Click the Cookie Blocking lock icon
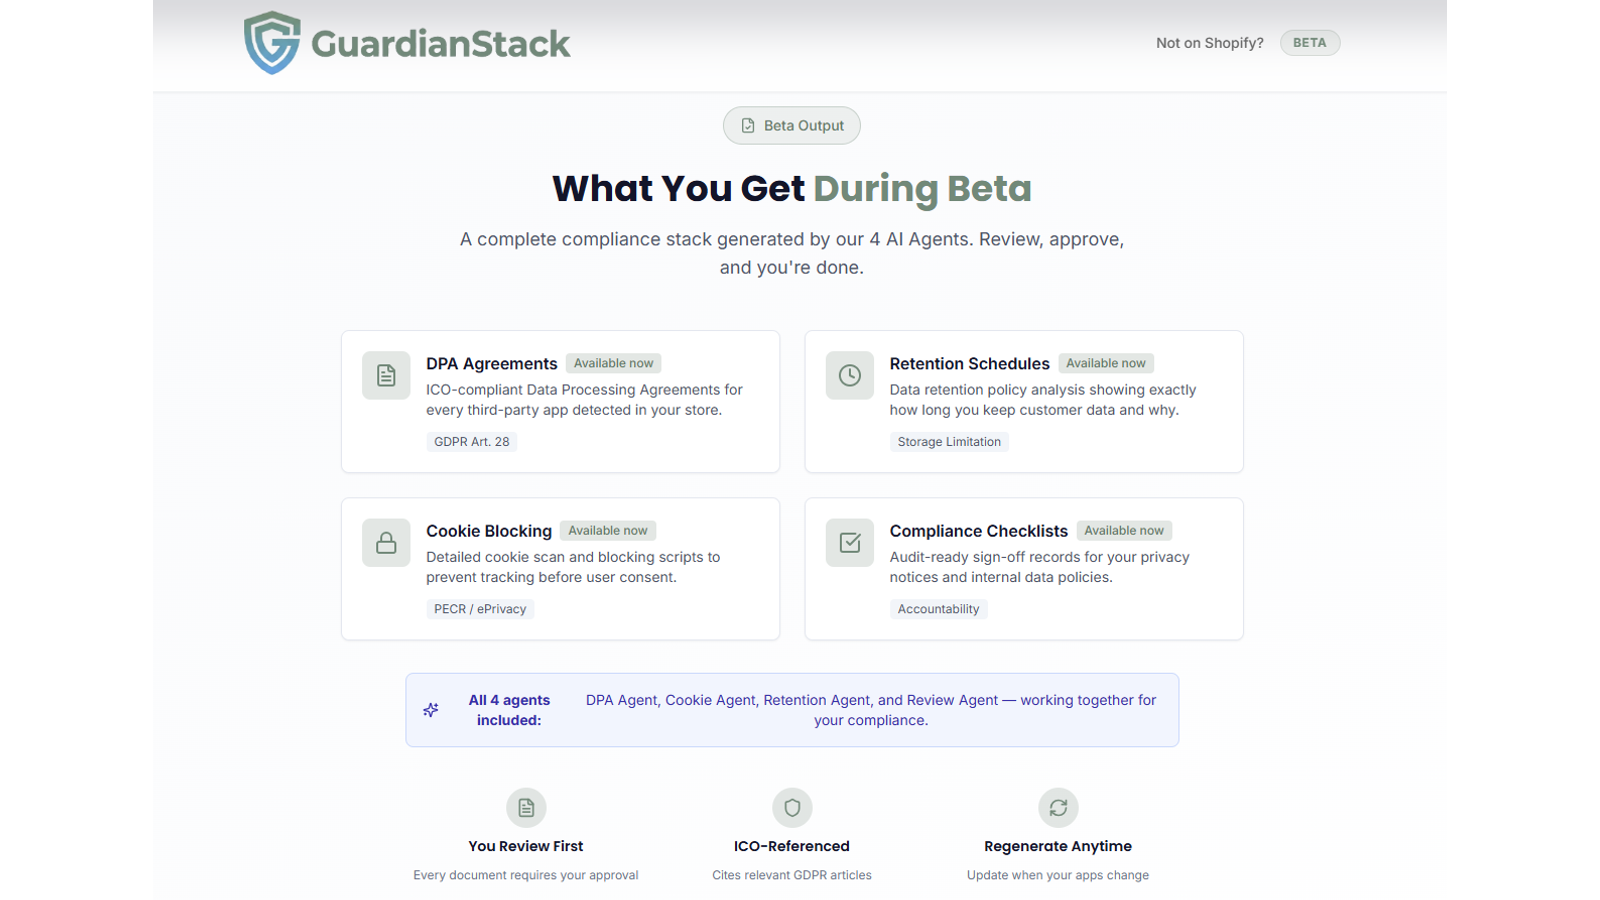1600x900 pixels. coord(386,543)
